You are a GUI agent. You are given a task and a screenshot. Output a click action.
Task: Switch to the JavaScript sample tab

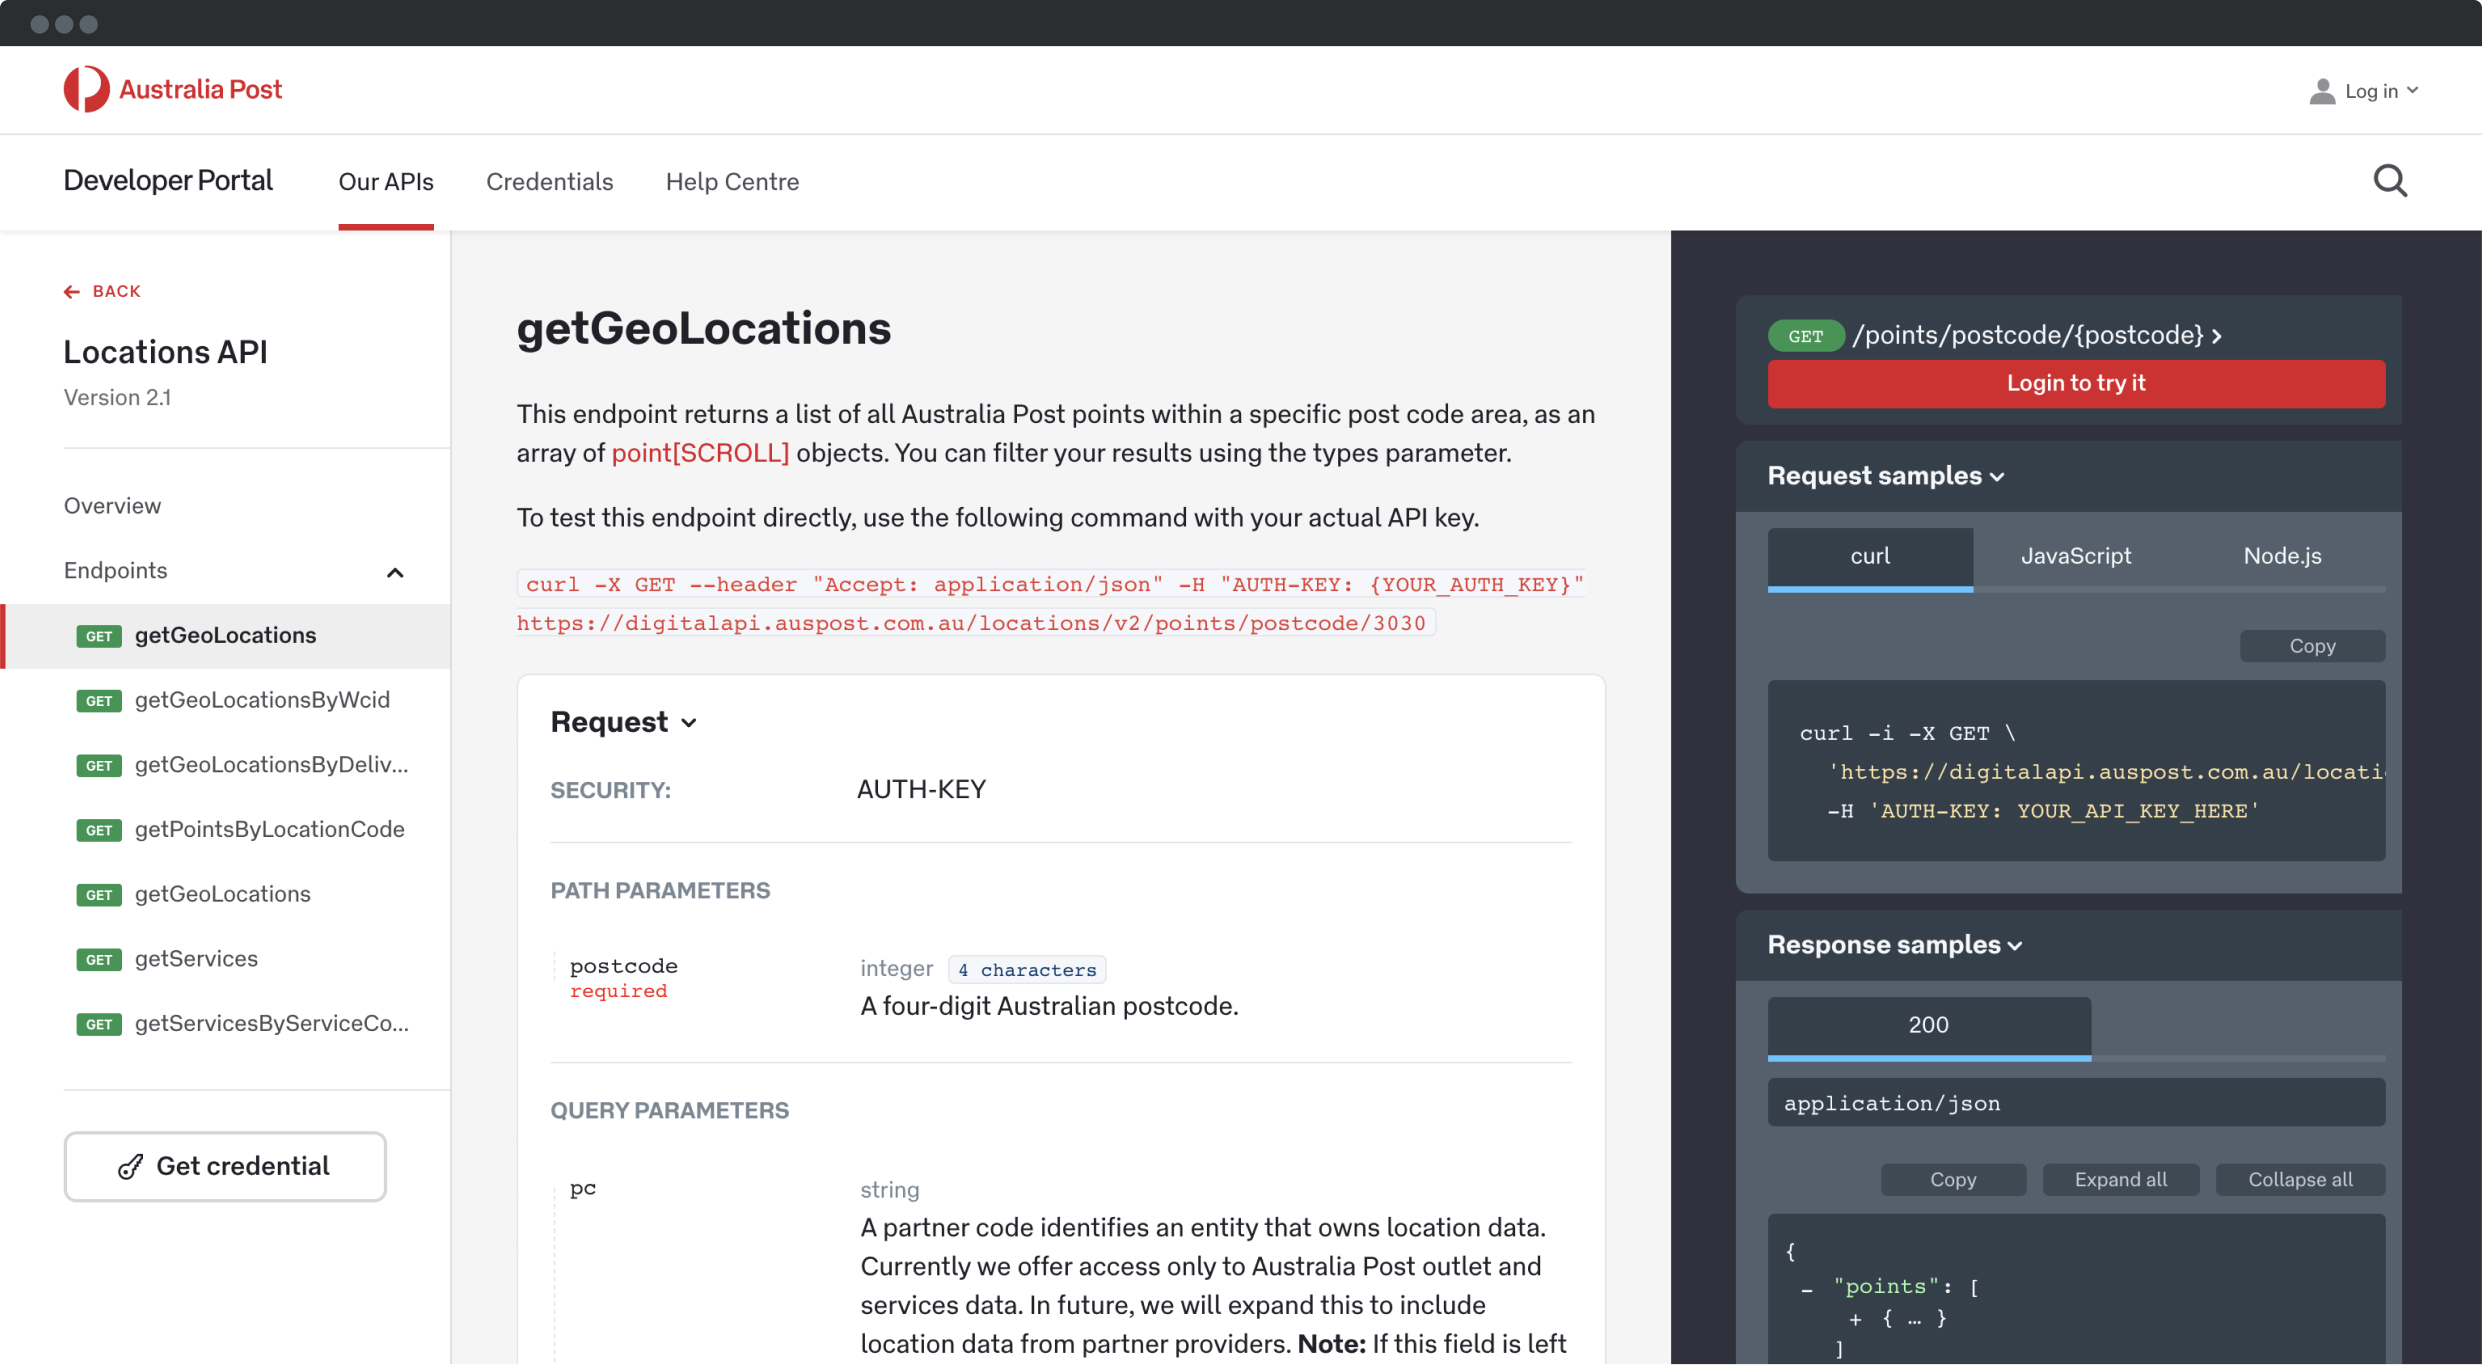pos(2076,556)
